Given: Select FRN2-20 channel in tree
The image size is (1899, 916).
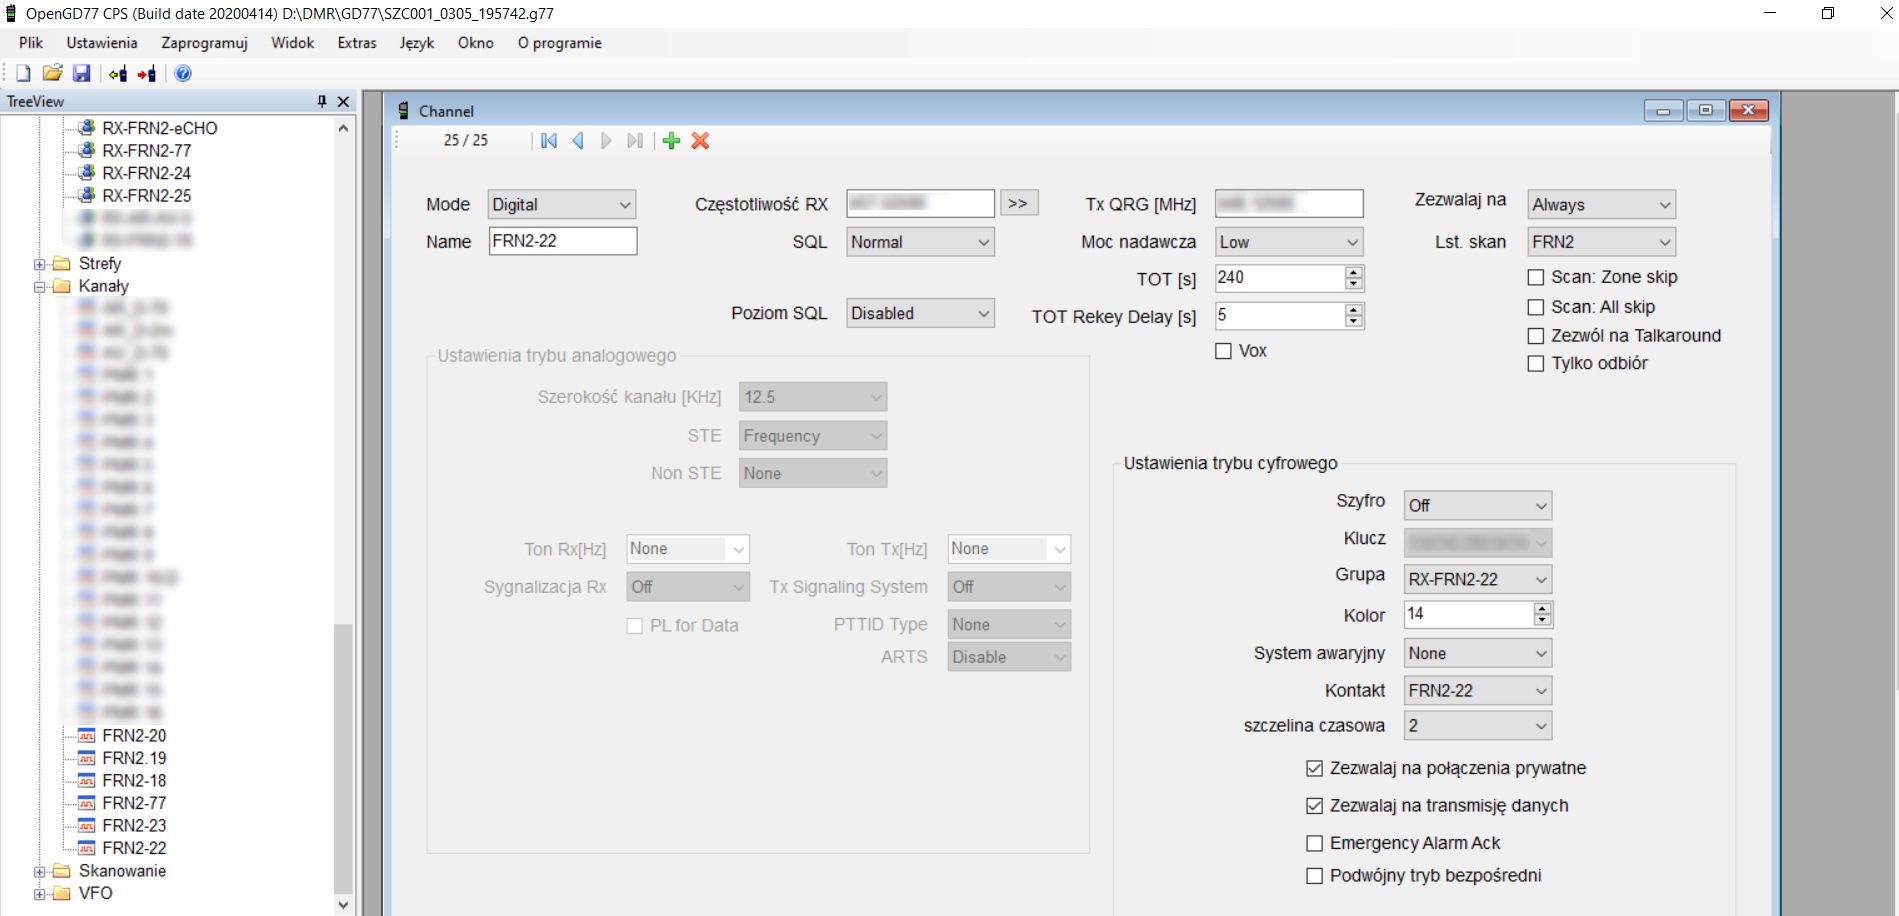Looking at the screenshot, I should point(134,736).
